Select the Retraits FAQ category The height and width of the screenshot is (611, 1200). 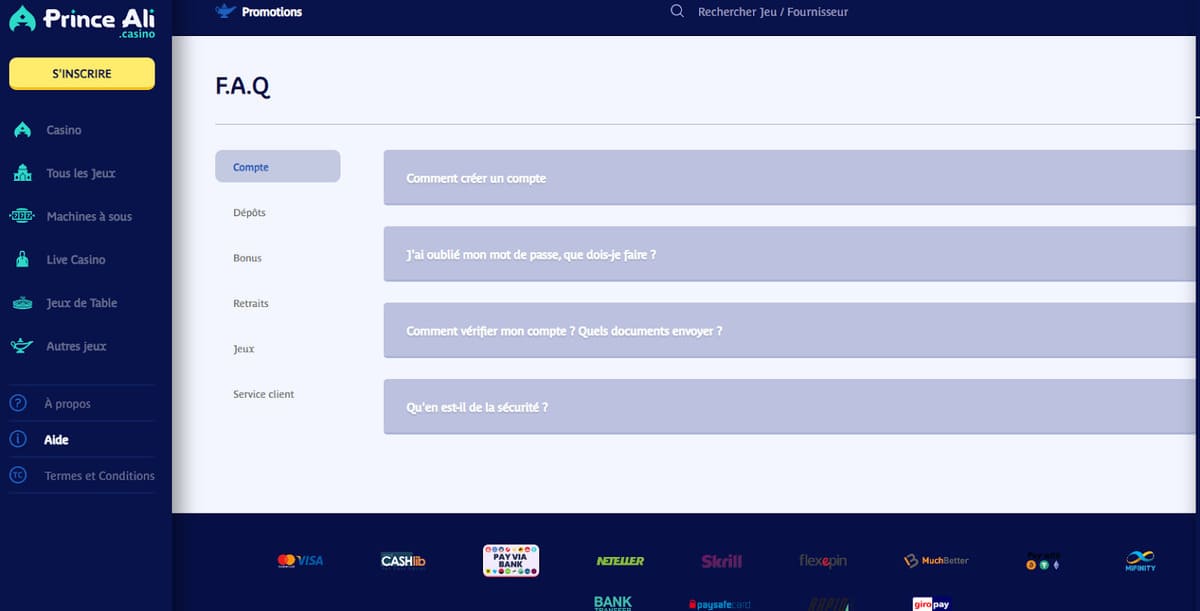coord(250,303)
